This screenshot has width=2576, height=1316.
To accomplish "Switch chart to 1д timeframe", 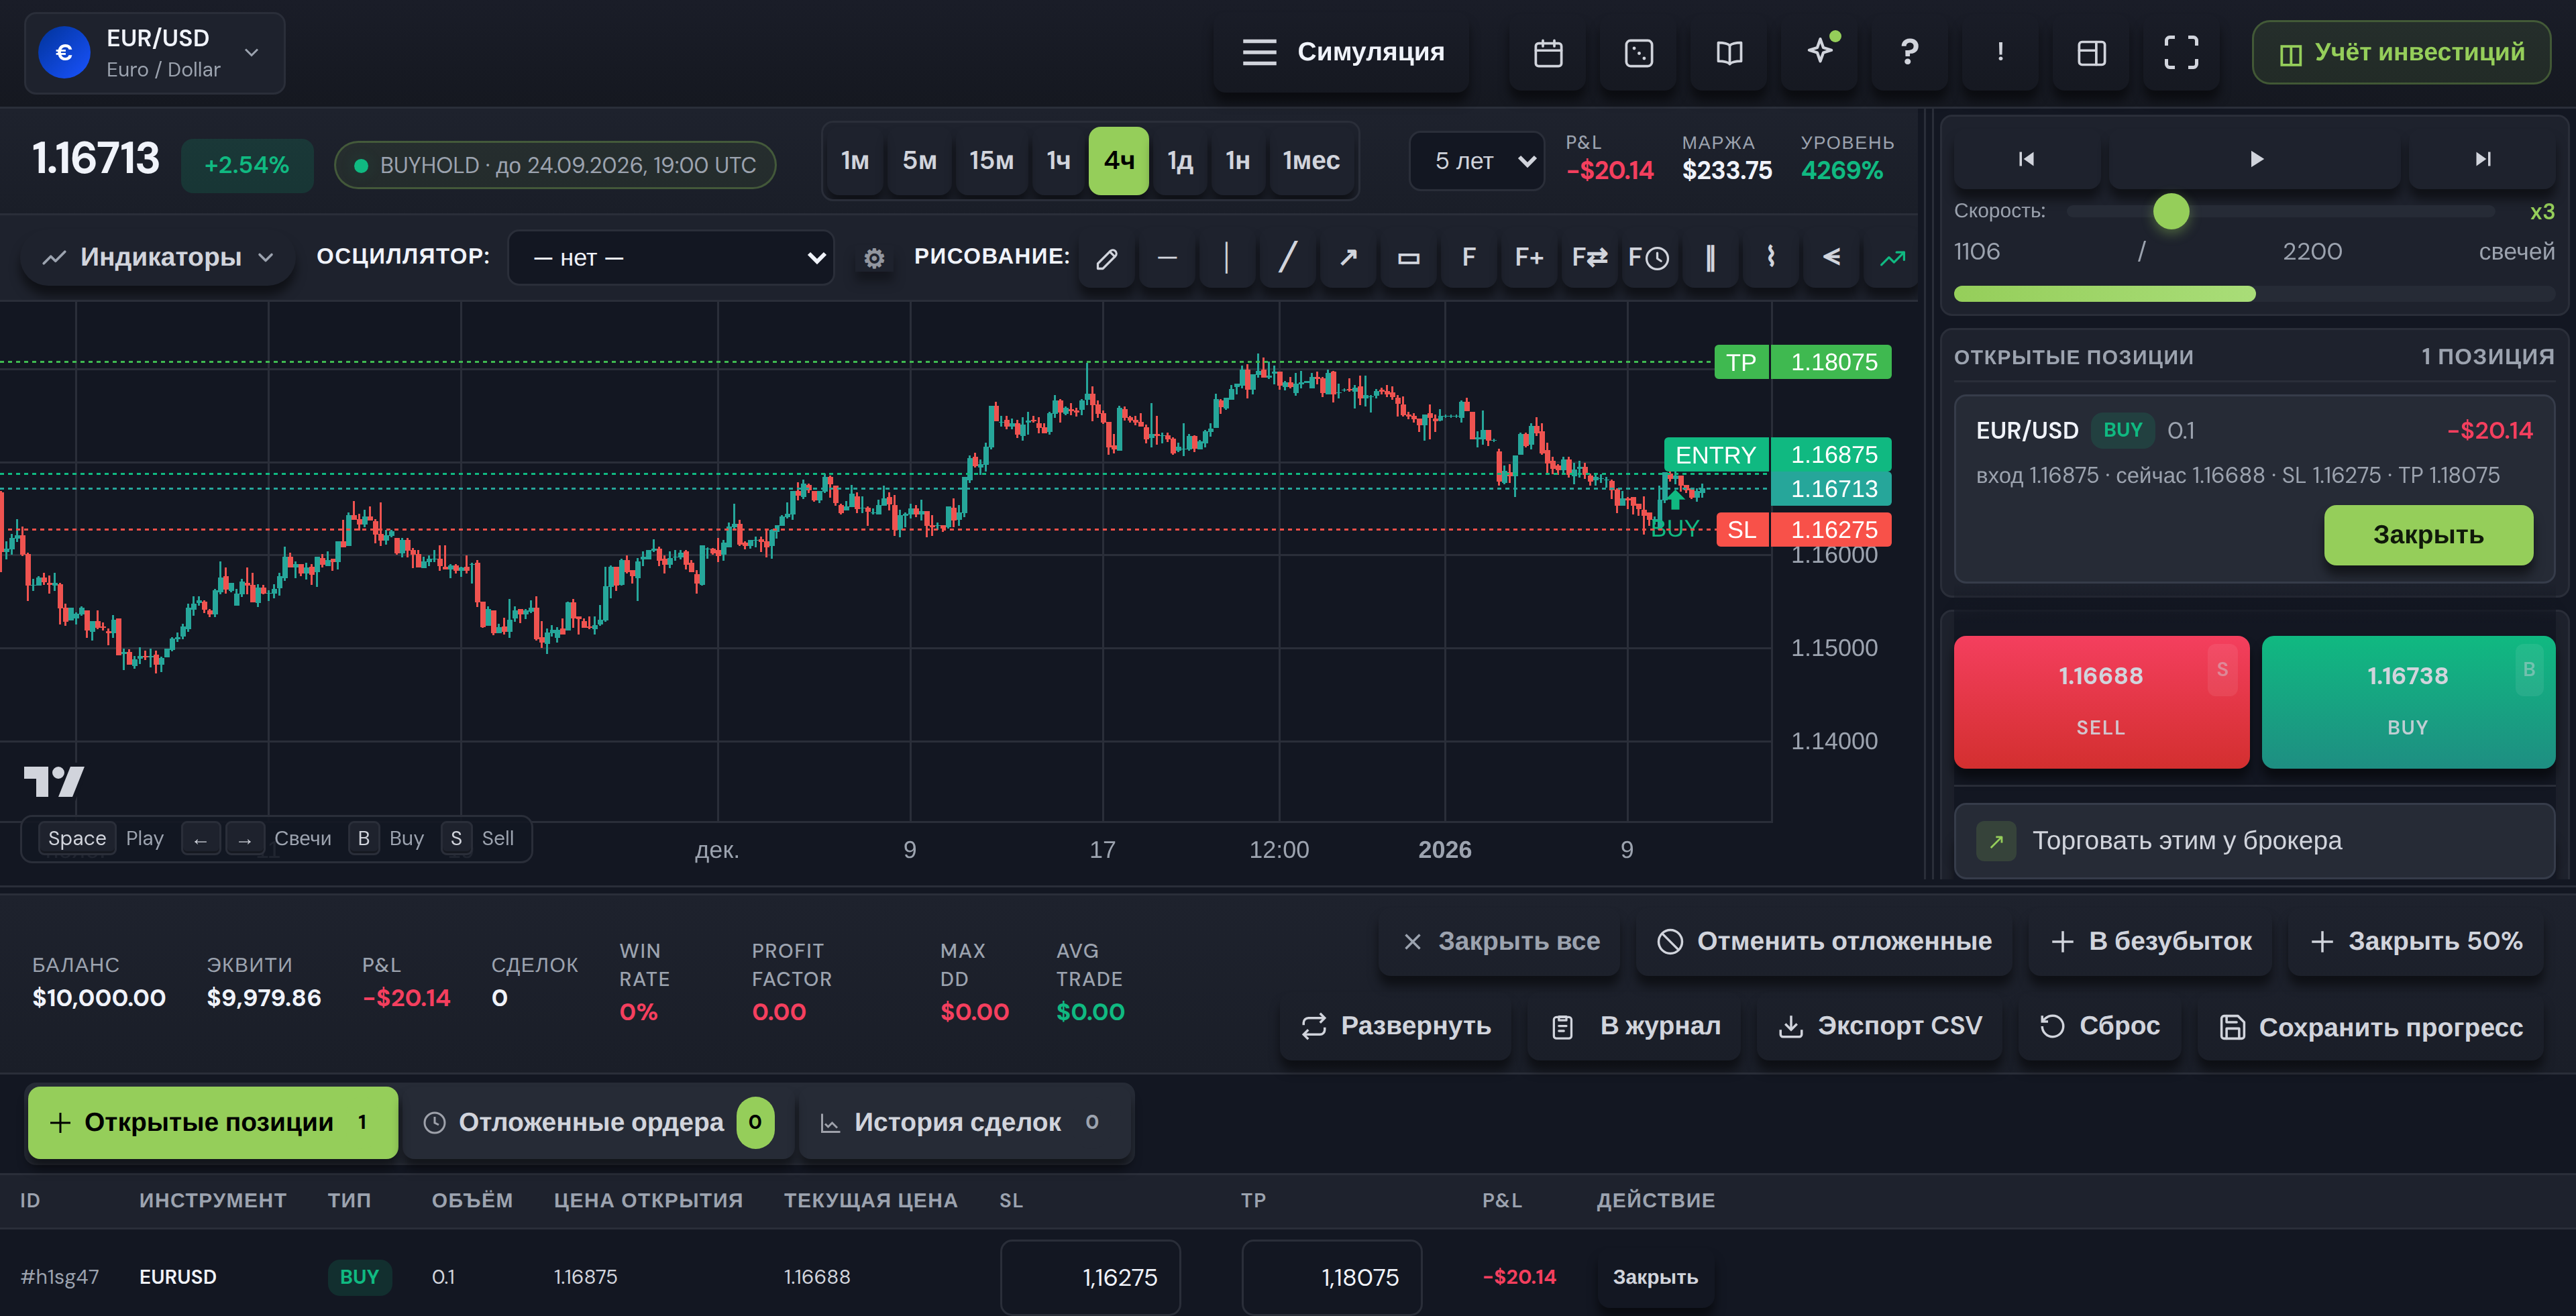I will coord(1180,161).
